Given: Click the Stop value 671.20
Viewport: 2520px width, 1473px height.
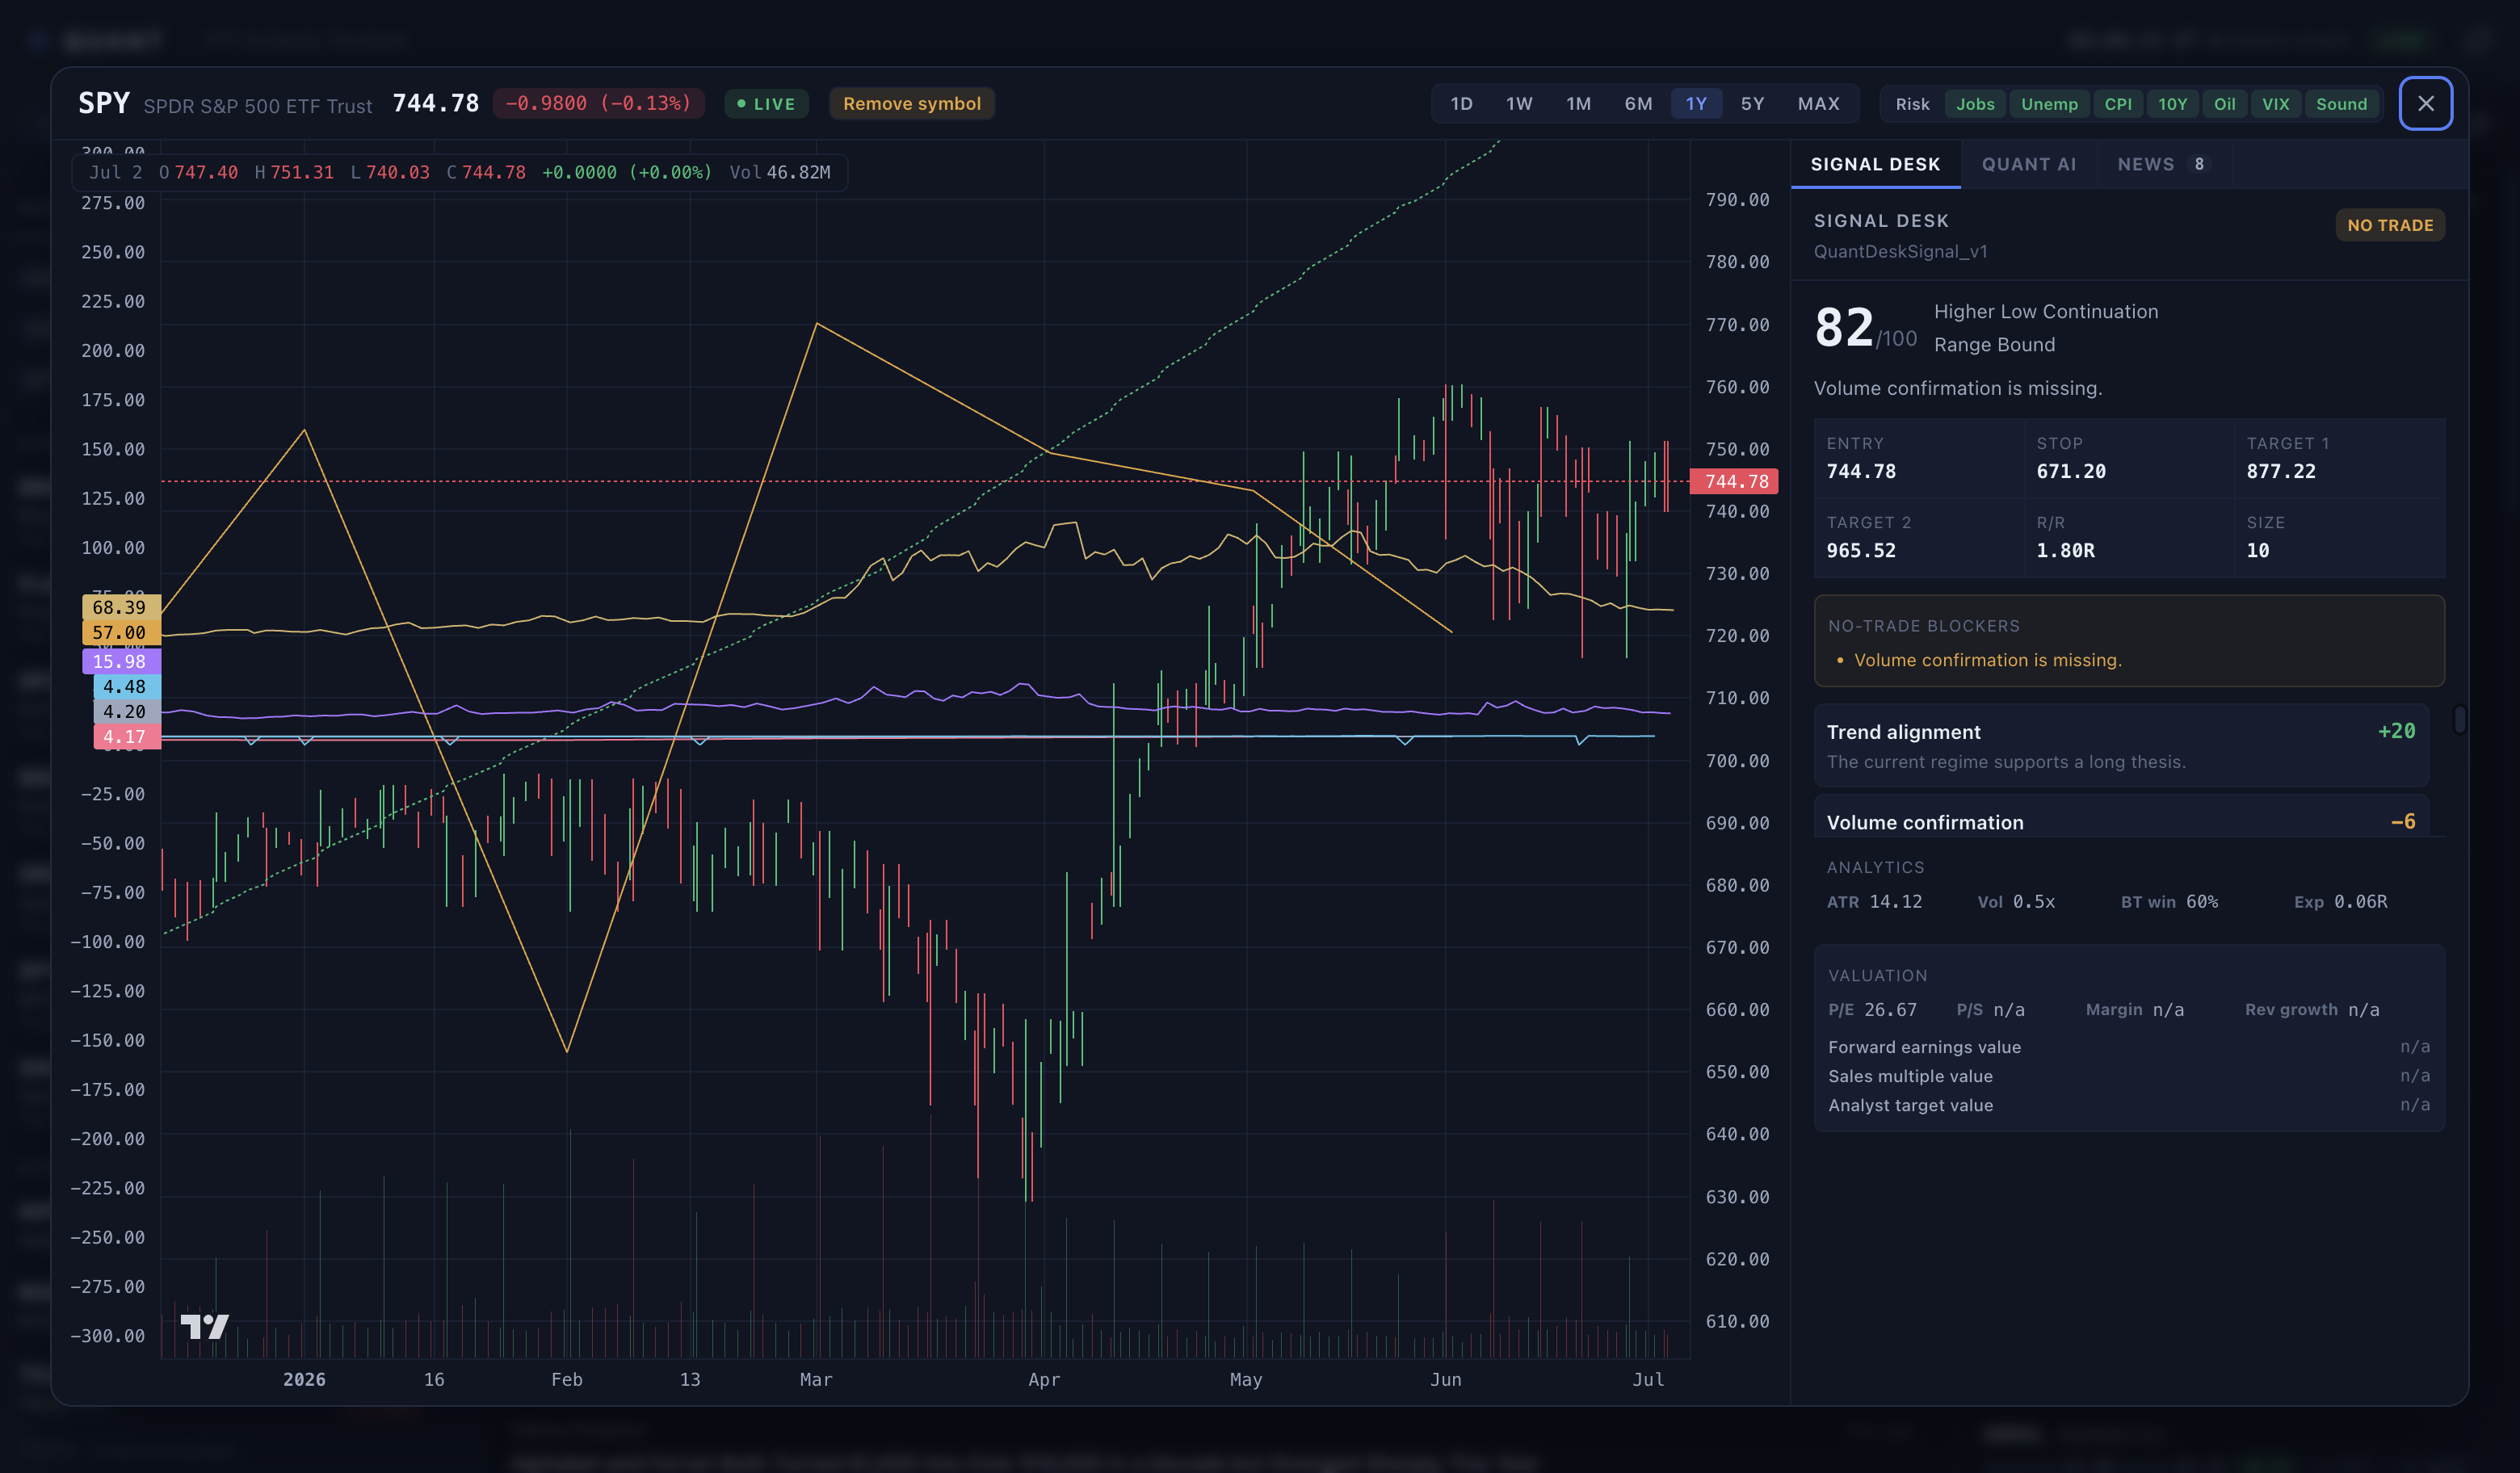Looking at the screenshot, I should (x=2071, y=471).
